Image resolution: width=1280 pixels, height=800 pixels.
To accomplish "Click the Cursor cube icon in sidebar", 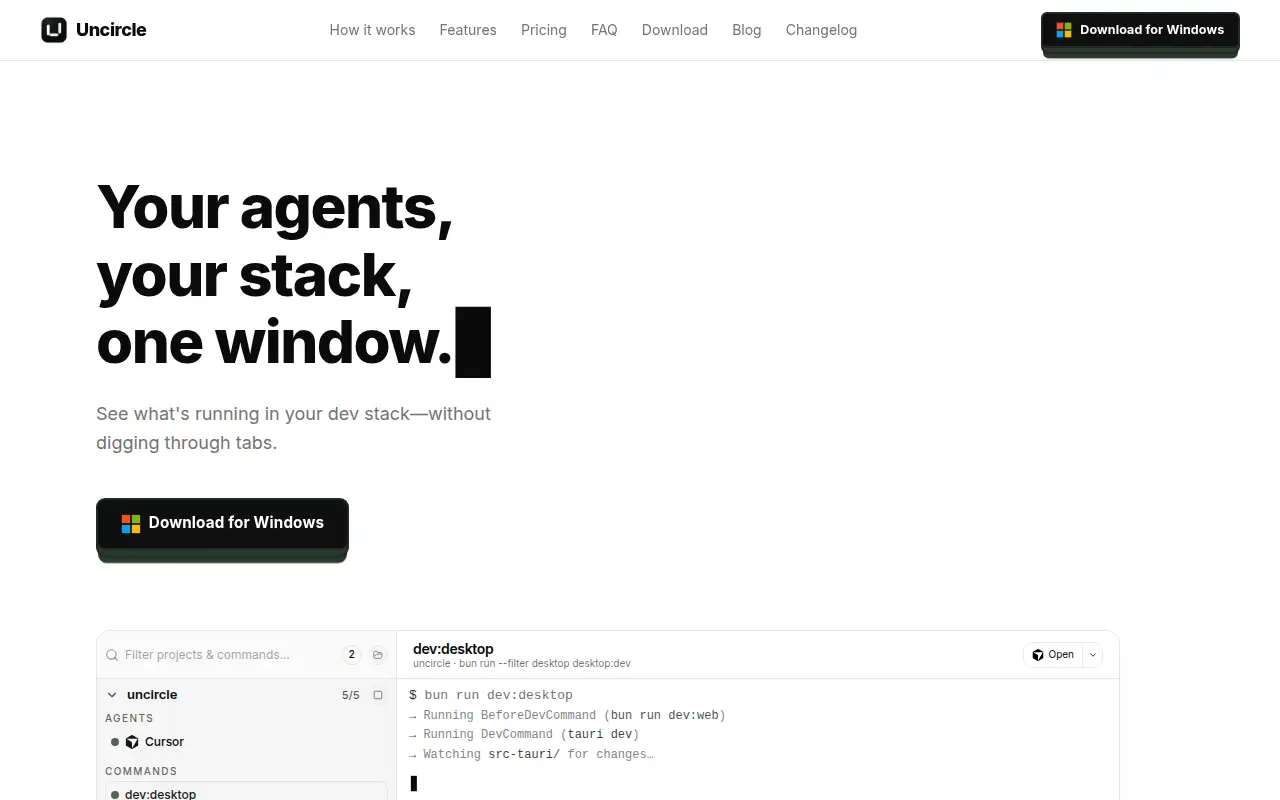I will click(x=132, y=742).
